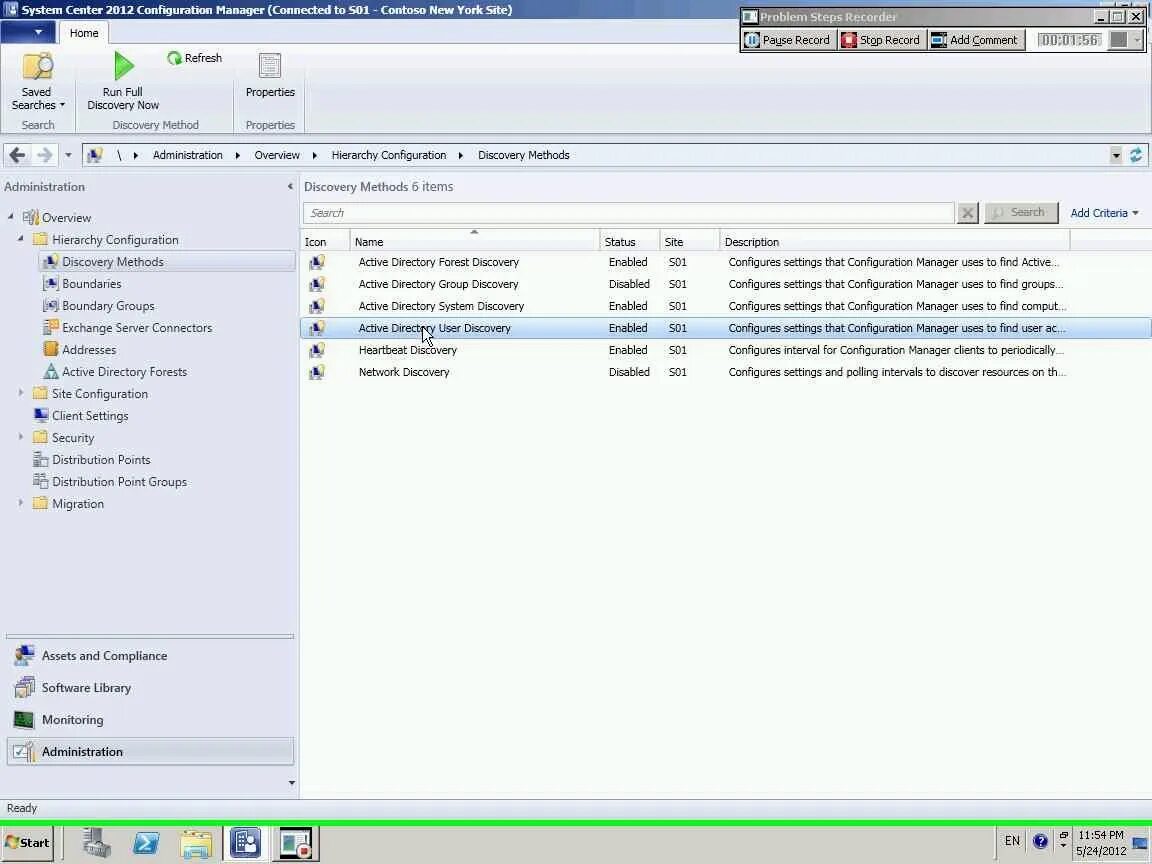Screen dimensions: 1152x864
Task: Open Properties from the ribbon
Action: tap(270, 76)
